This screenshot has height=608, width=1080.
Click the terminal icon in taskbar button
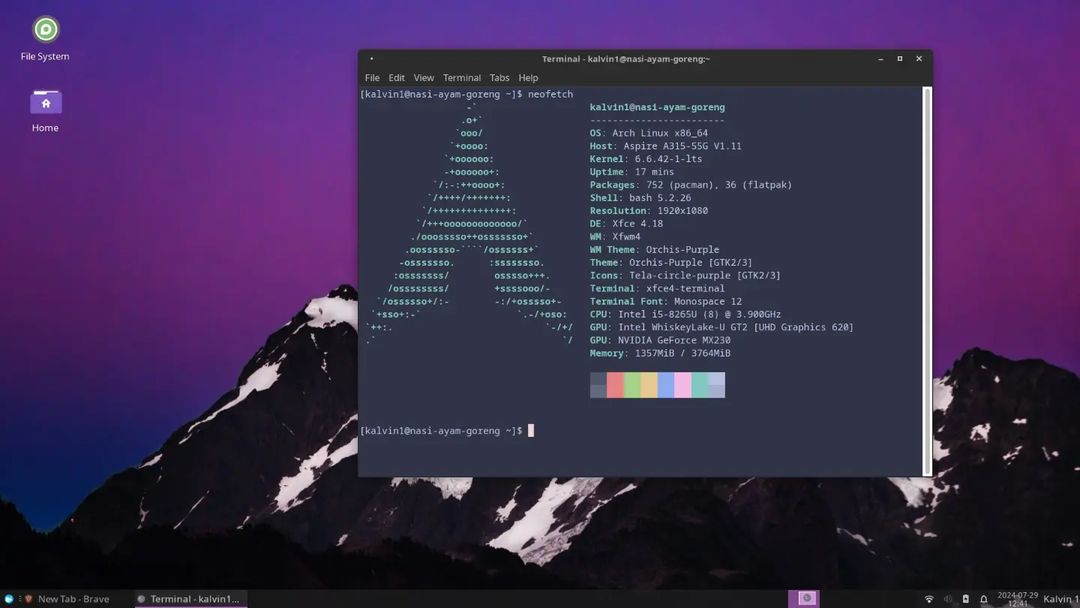click(x=141, y=599)
